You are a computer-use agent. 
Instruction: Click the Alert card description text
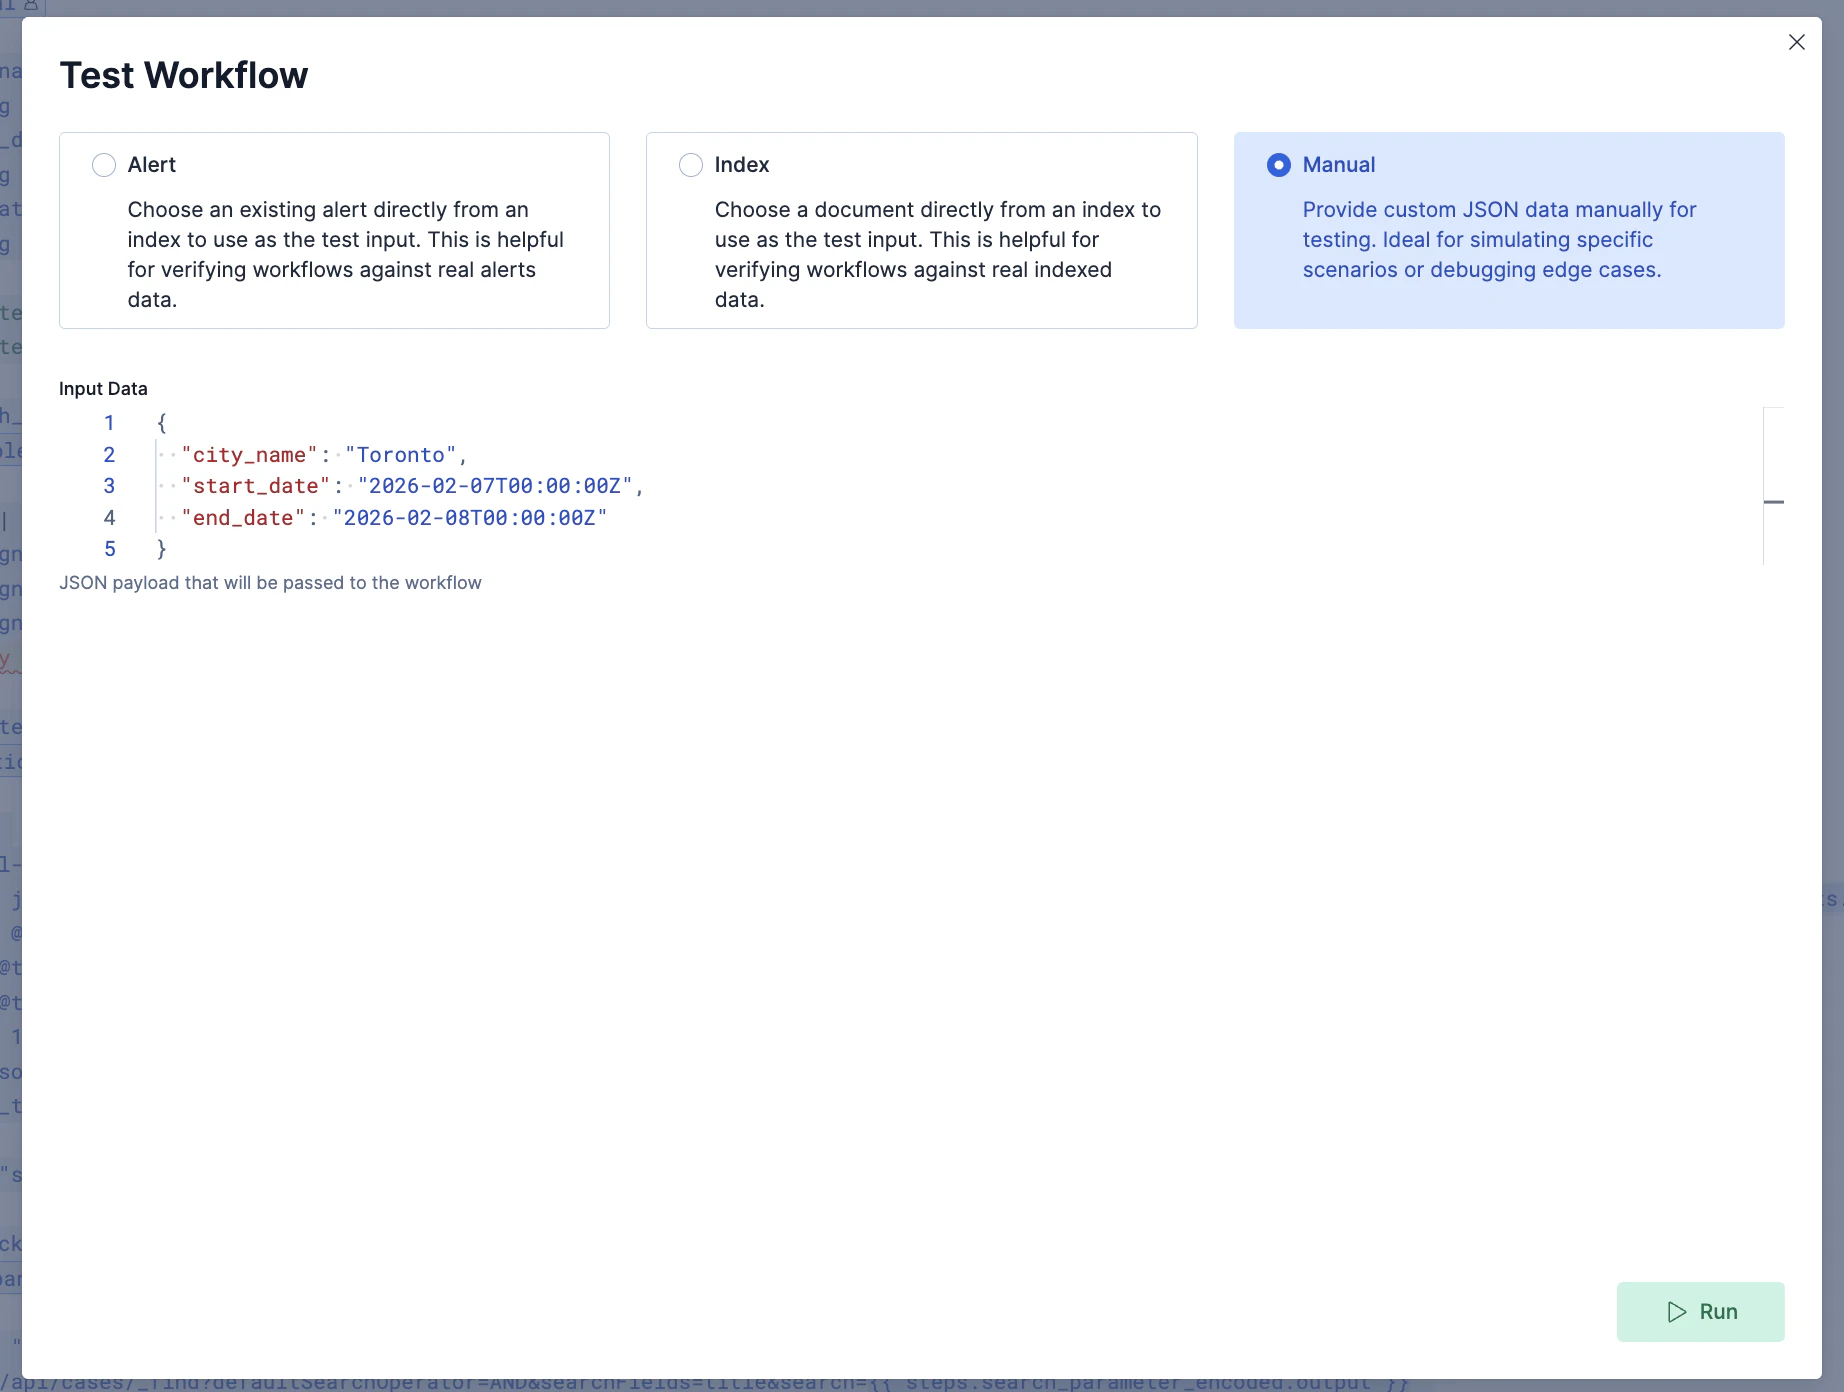(346, 255)
